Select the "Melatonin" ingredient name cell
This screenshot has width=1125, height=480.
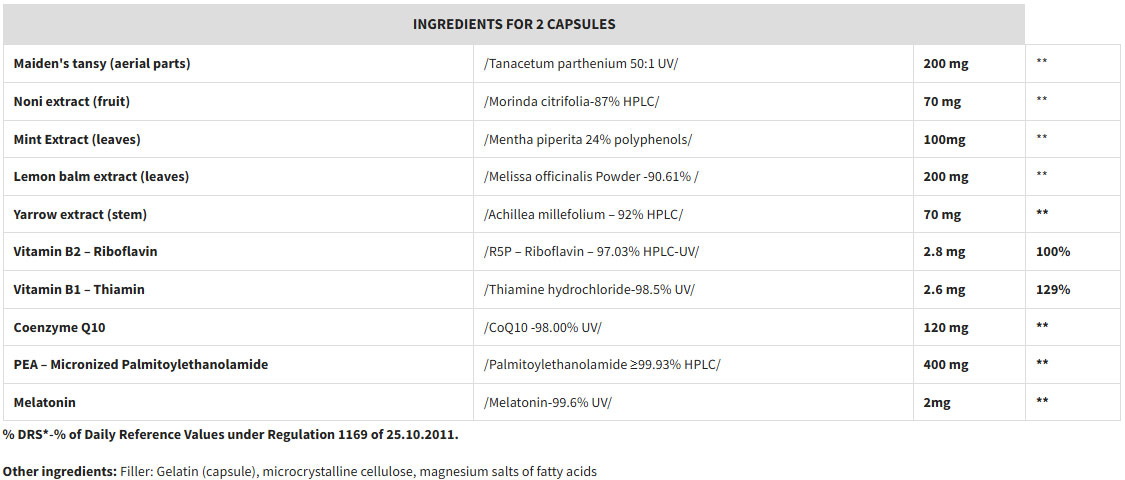pos(45,402)
